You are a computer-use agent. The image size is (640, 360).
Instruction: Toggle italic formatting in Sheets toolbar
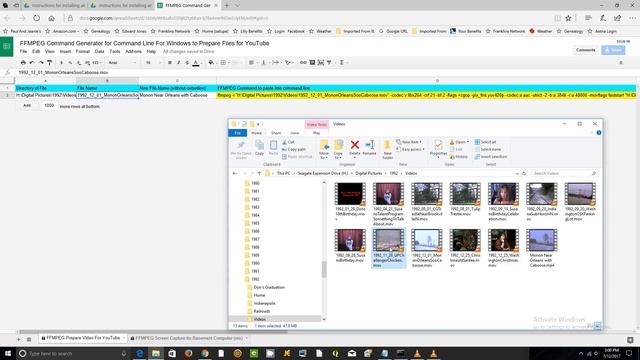(x=178, y=62)
